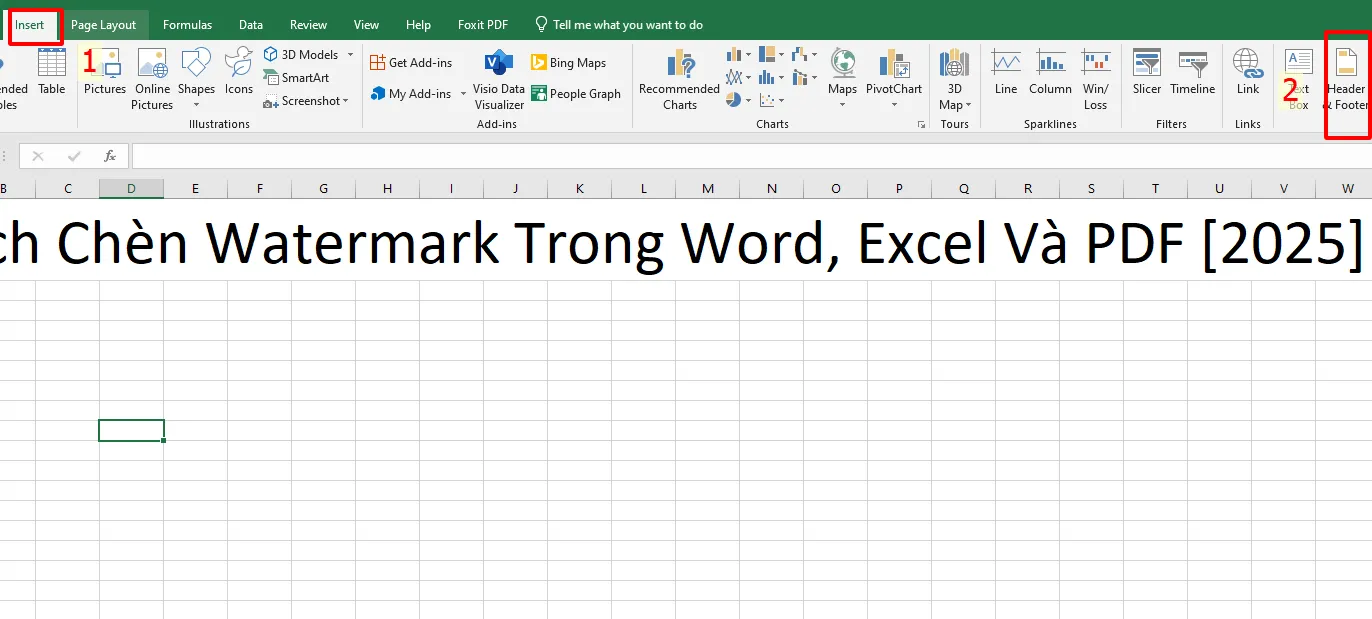Click the Insert Function fx button

click(110, 156)
